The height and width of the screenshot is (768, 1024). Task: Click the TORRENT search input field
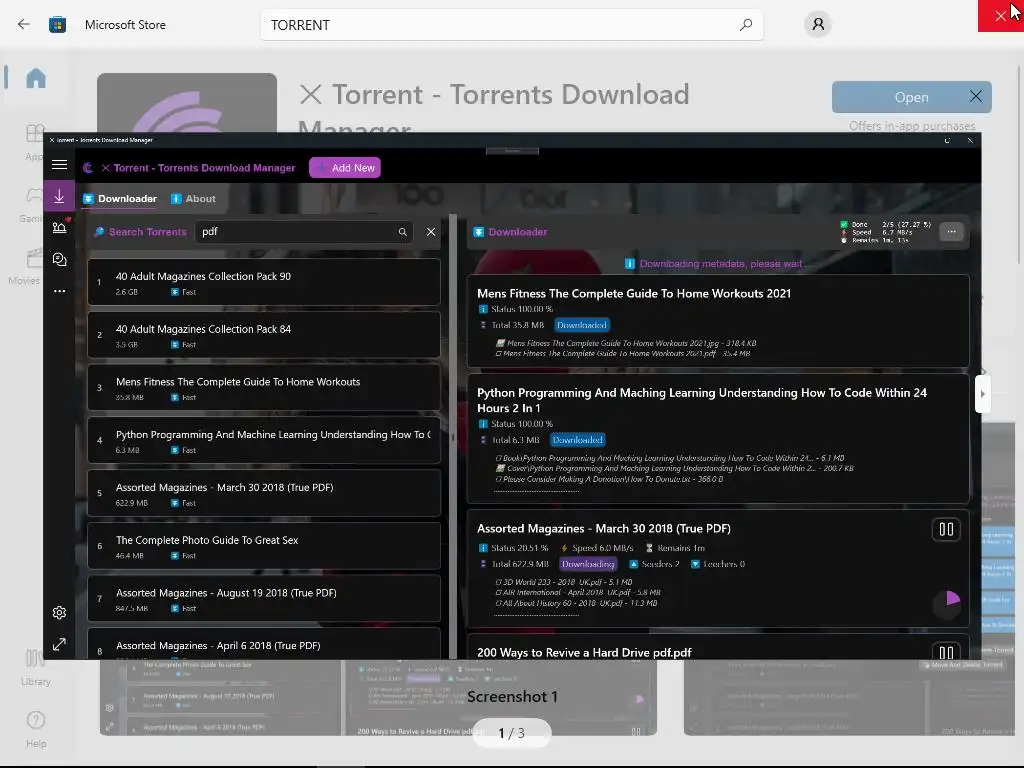coord(511,25)
